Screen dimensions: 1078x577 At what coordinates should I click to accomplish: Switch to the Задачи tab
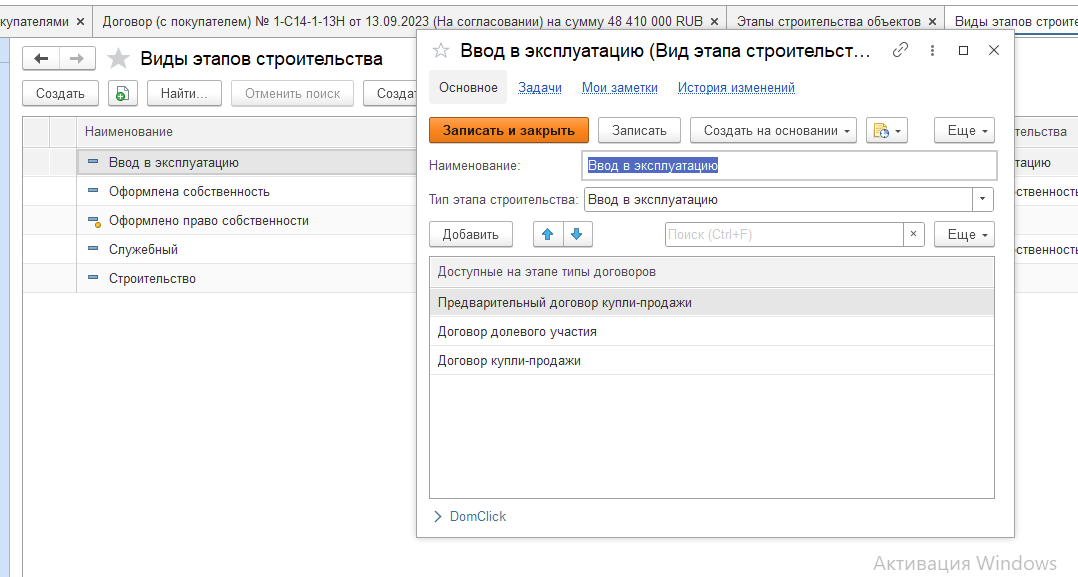[x=539, y=87]
